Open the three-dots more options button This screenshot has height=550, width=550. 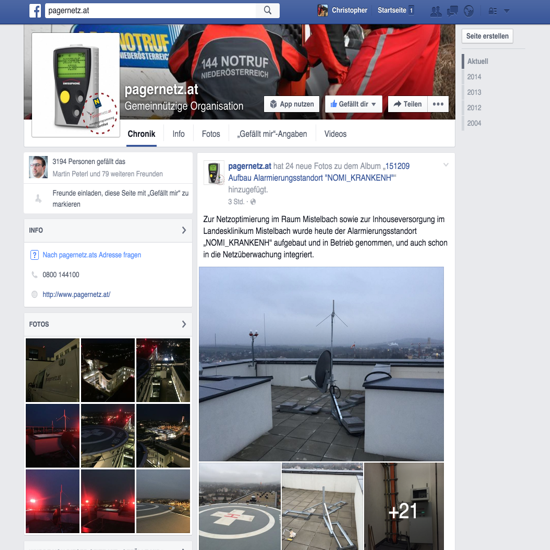point(438,104)
